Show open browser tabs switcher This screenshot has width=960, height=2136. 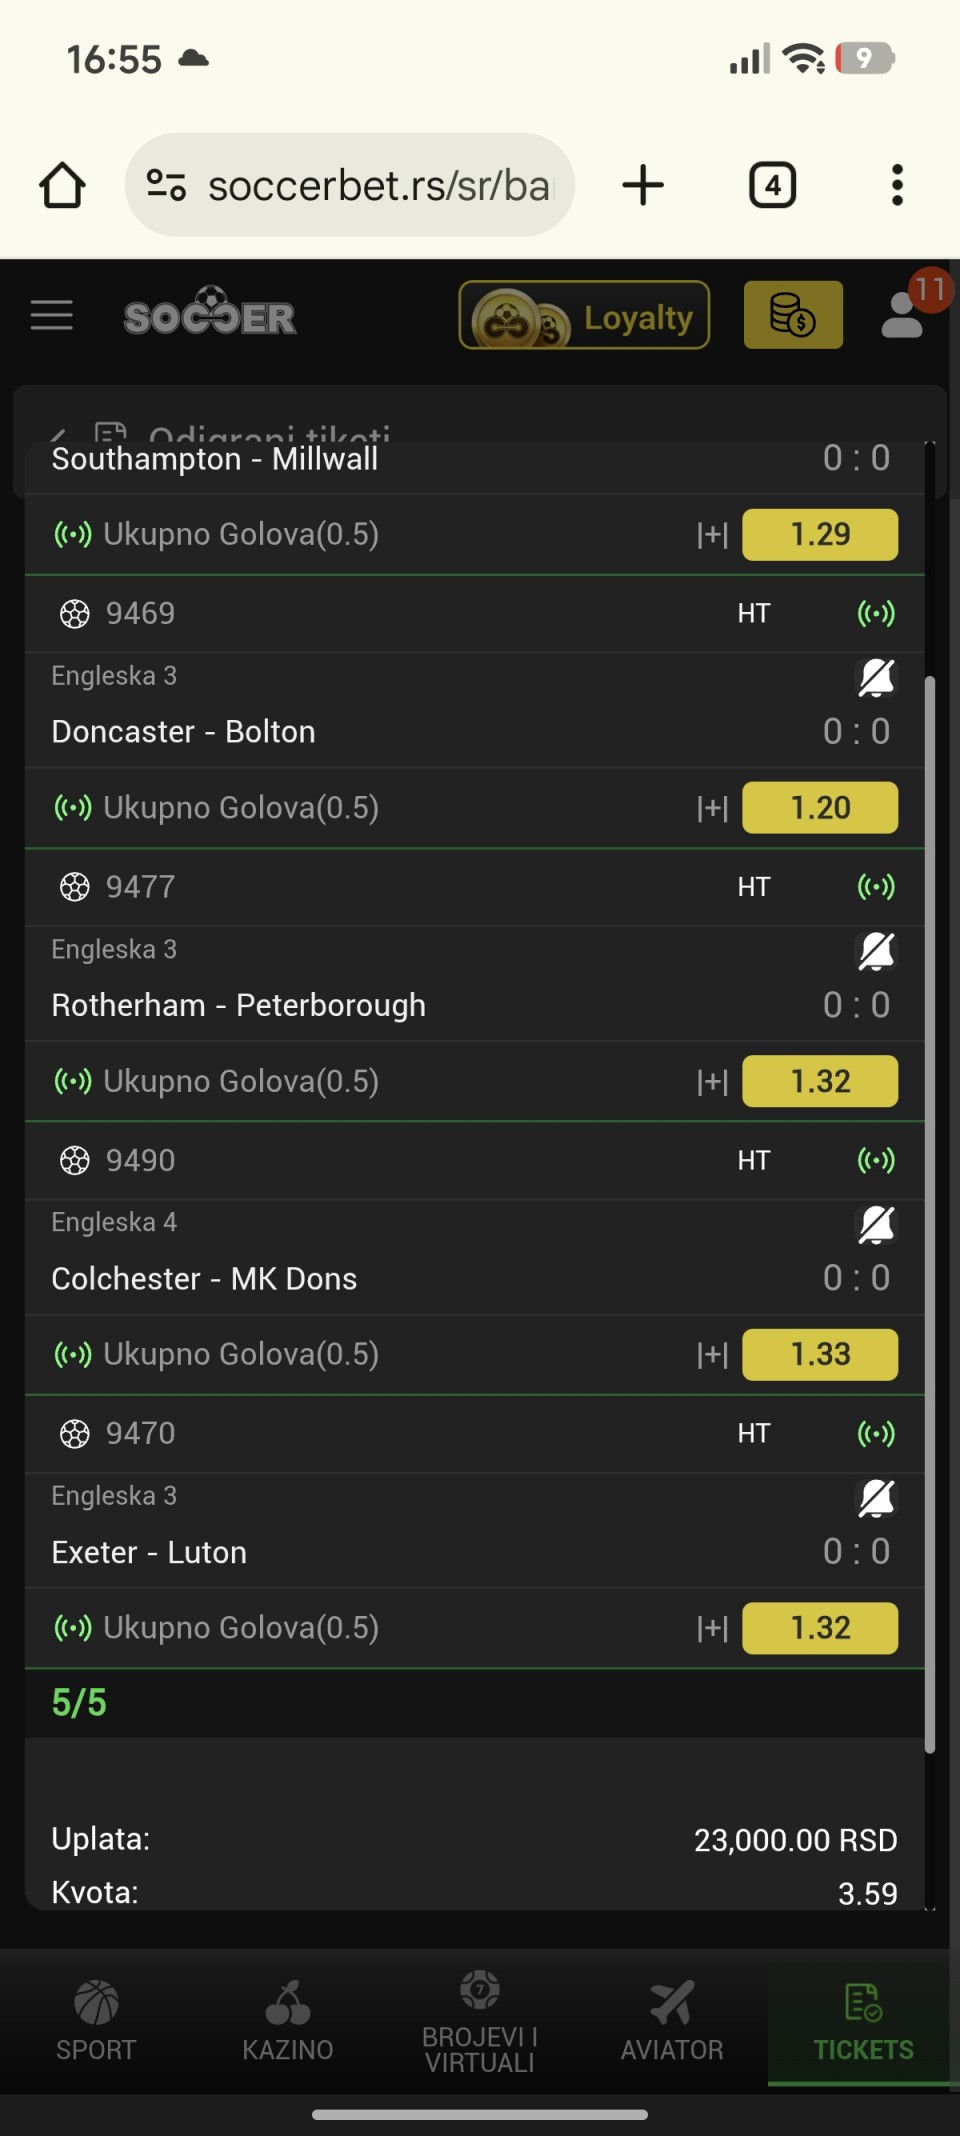point(772,186)
